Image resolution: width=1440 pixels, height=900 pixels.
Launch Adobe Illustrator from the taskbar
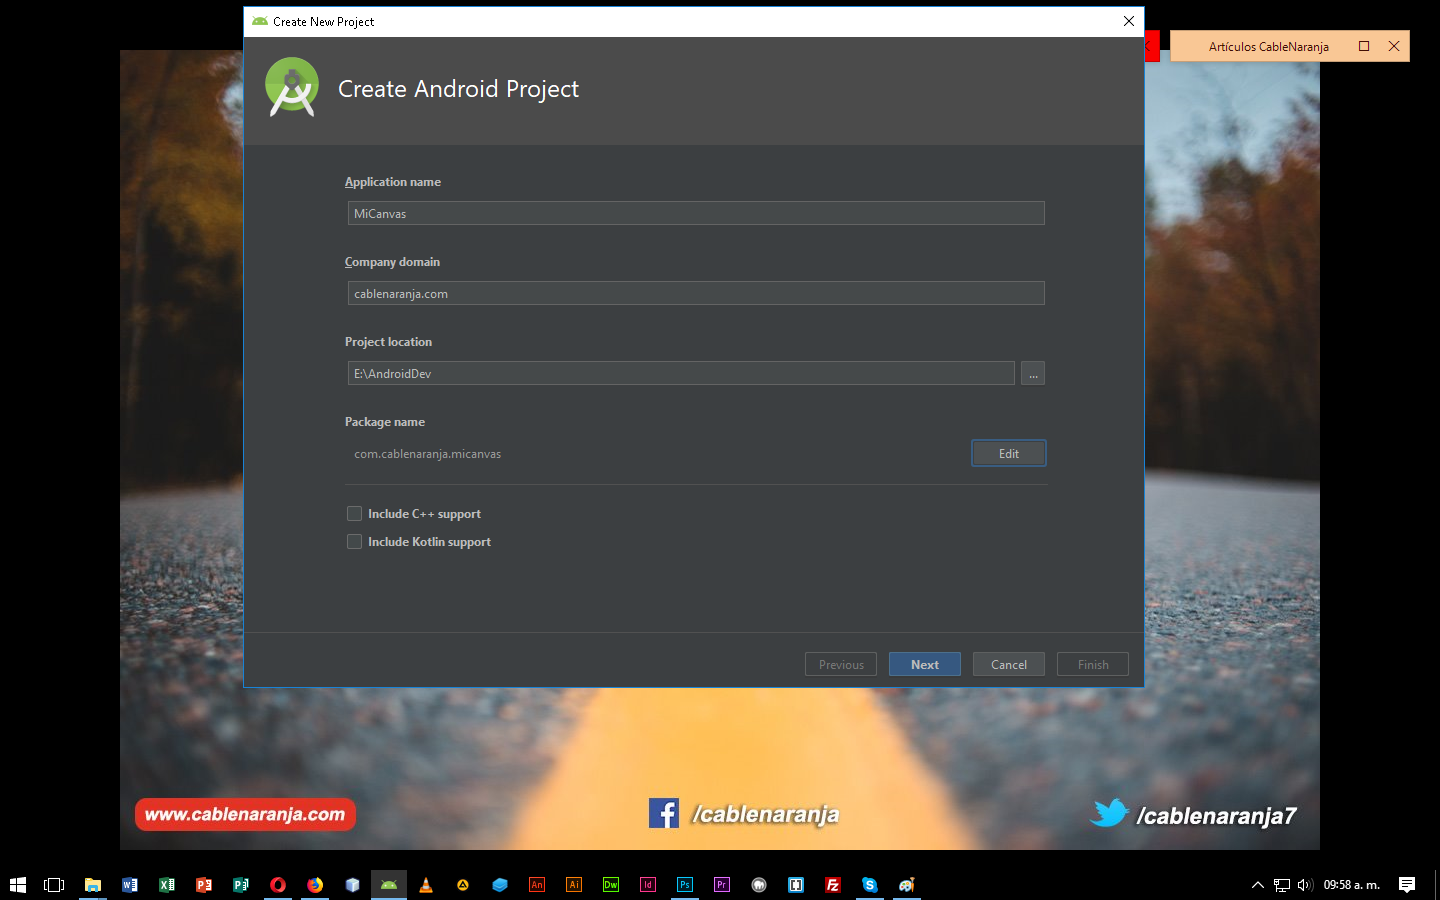[574, 885]
